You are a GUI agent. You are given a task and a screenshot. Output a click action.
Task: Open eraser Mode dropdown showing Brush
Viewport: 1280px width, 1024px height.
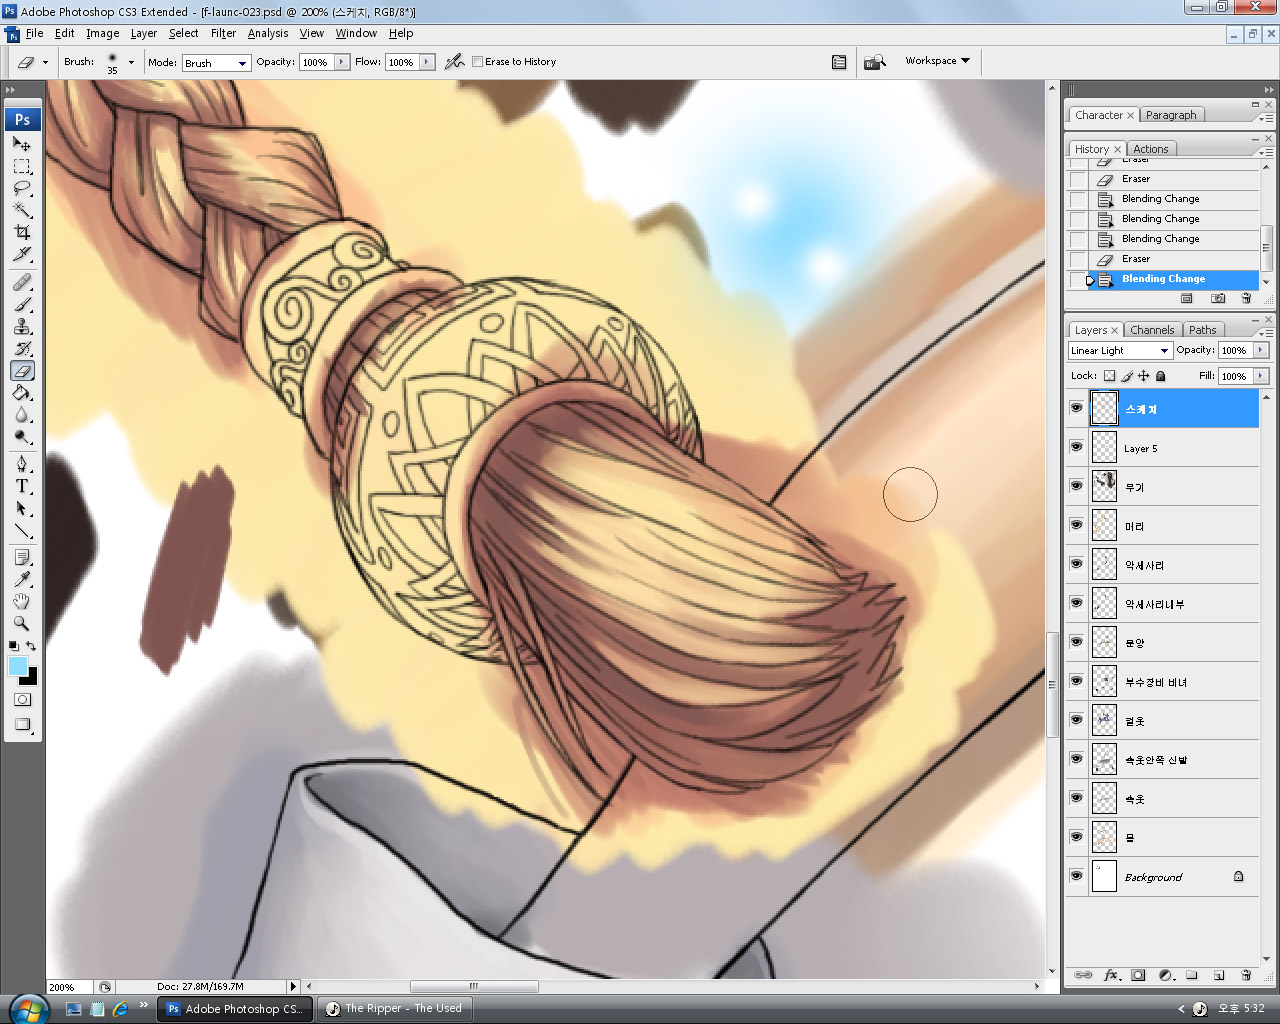[x=216, y=62]
